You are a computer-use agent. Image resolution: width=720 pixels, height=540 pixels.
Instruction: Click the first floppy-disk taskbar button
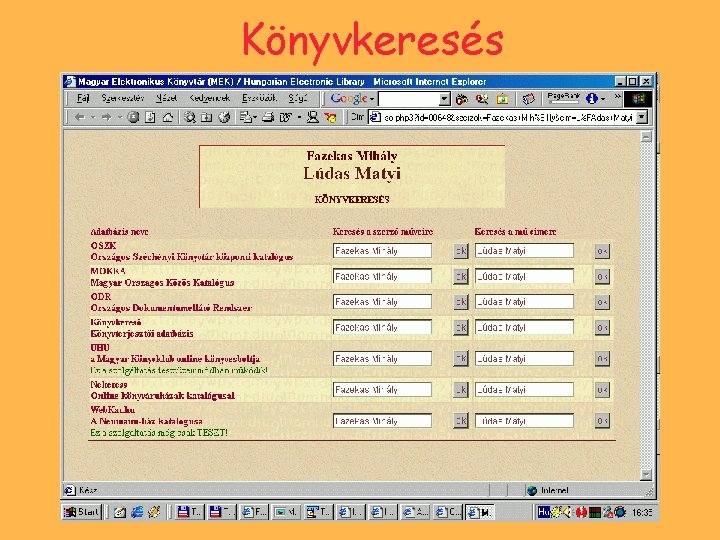[189, 512]
